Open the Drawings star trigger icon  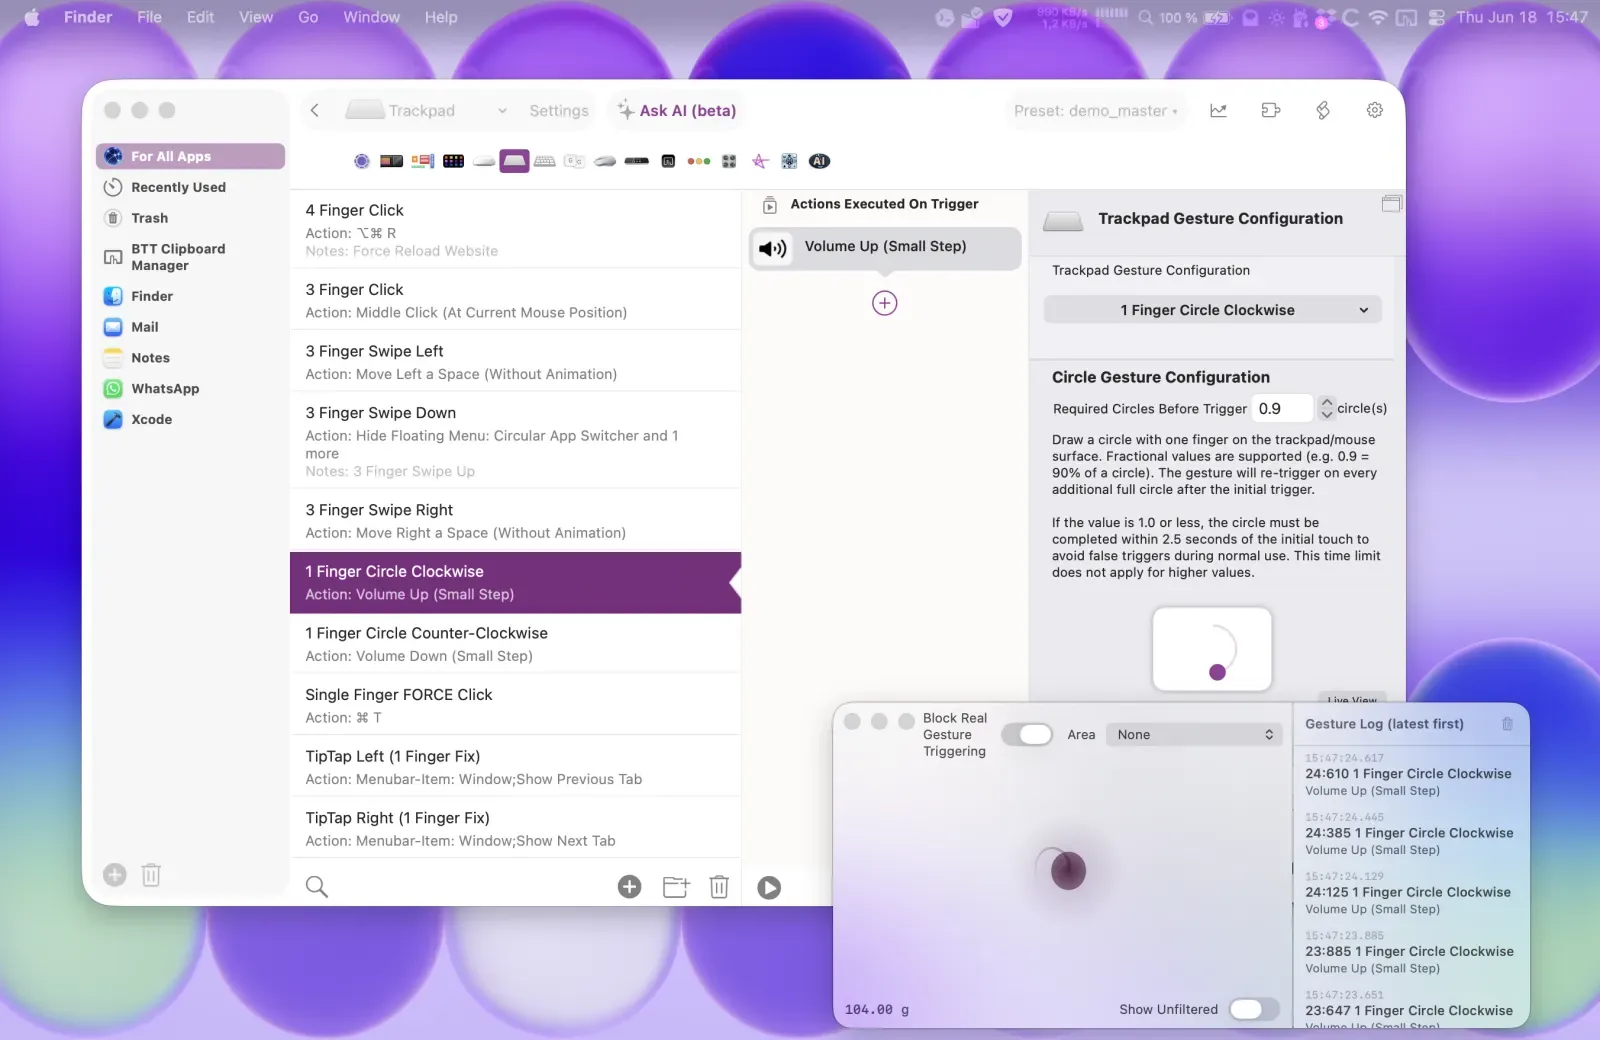[x=760, y=161]
